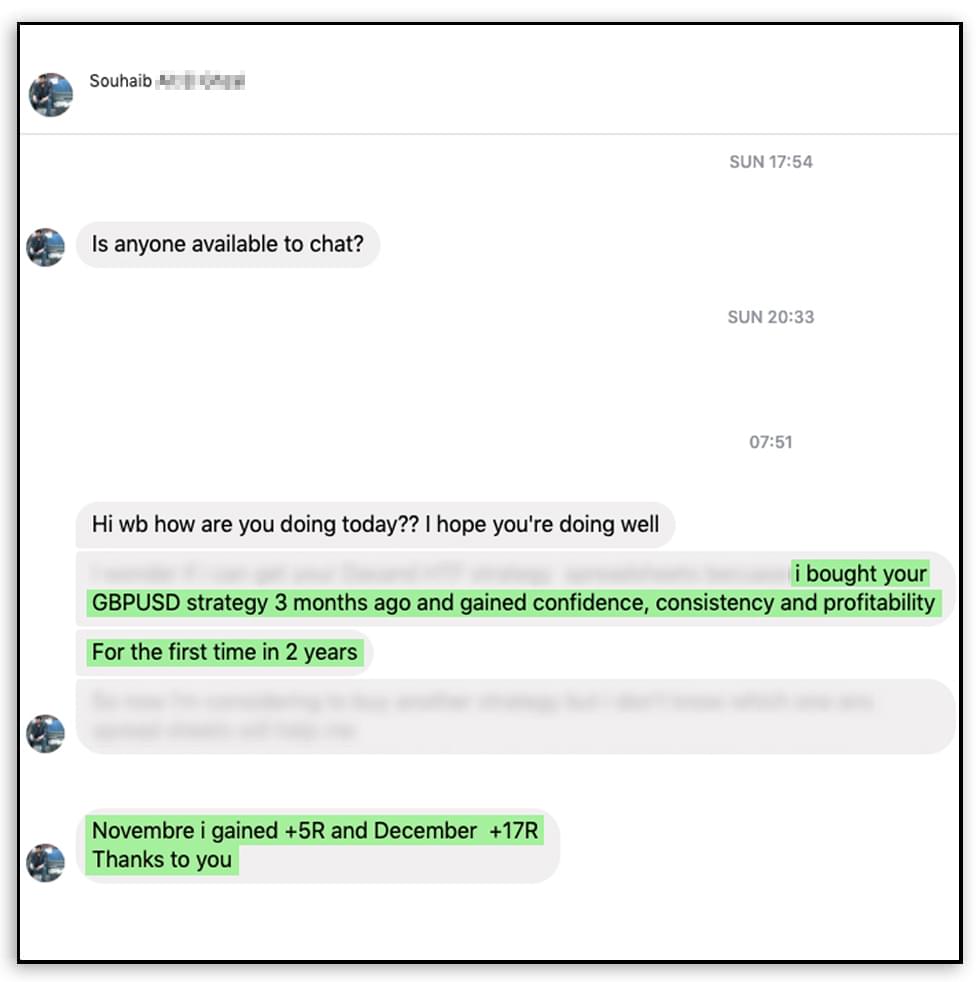This screenshot has height=982, width=980.
Task: Open Souhaib's profile picture in chat header
Action: coord(51,95)
